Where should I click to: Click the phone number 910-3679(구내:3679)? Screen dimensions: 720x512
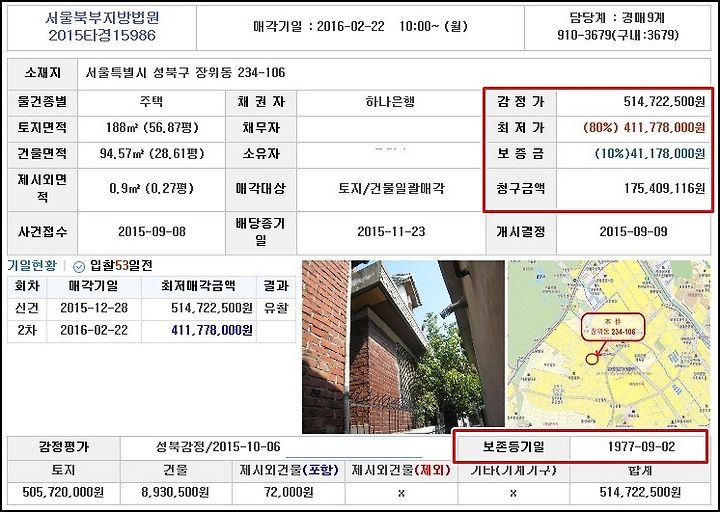618,35
